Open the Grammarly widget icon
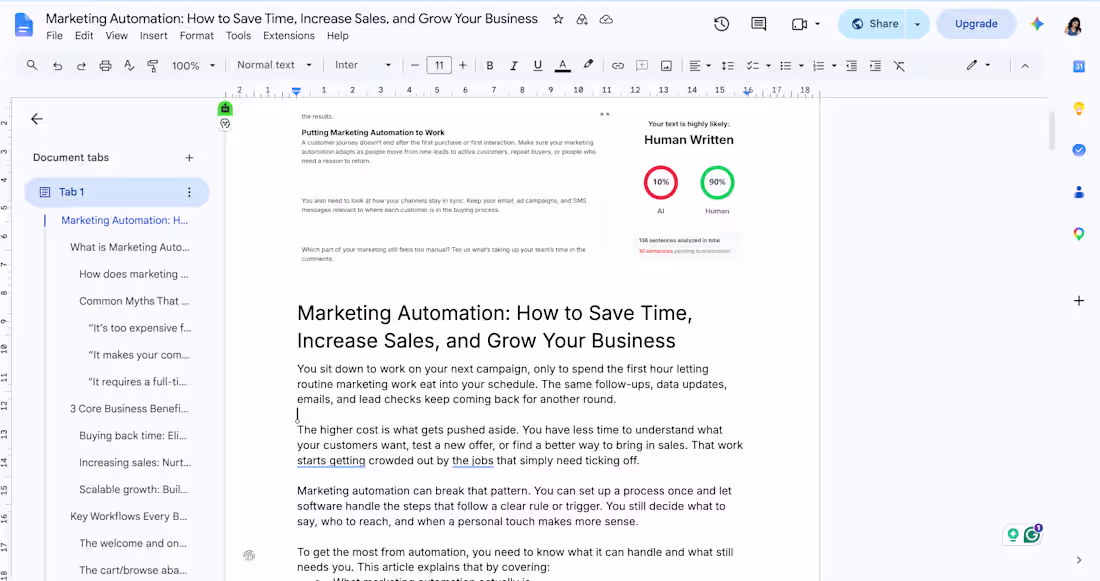This screenshot has height=581, width=1100. coord(1032,535)
